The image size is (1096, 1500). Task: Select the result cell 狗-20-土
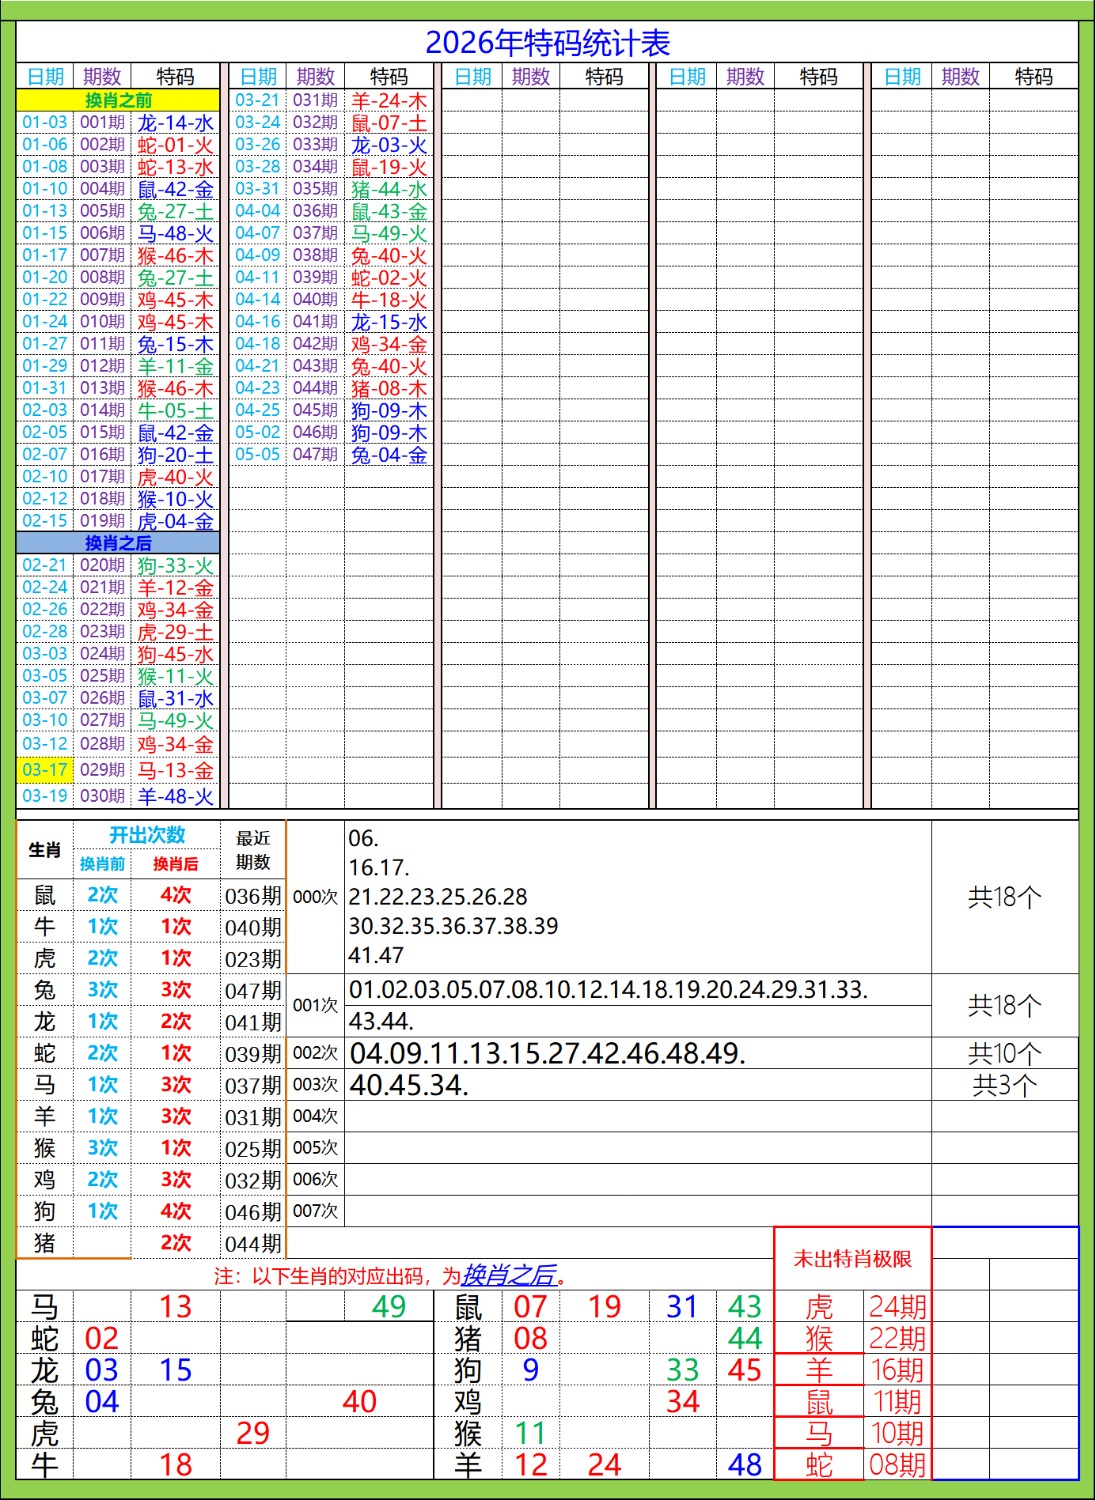175,454
